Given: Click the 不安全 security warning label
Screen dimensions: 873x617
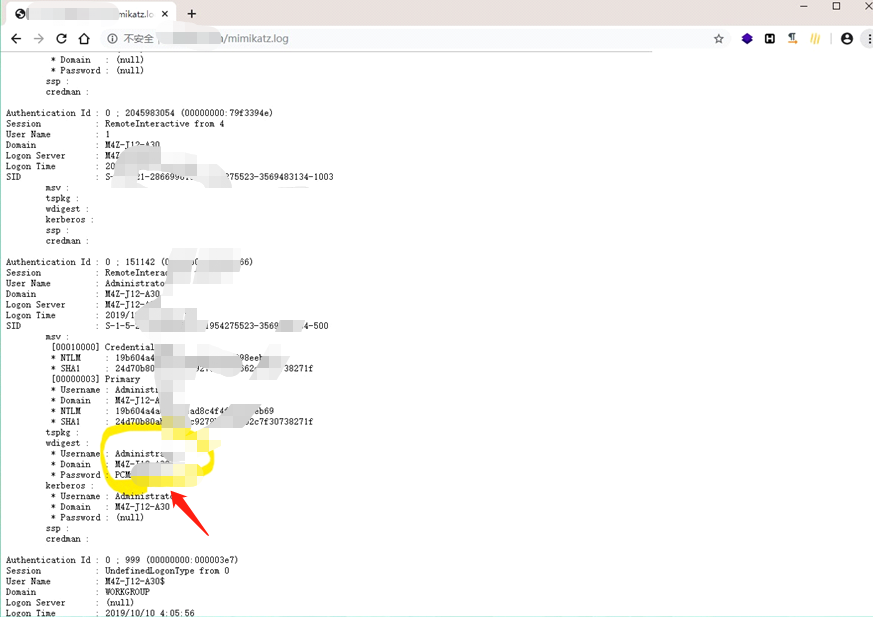Looking at the screenshot, I should [138, 38].
